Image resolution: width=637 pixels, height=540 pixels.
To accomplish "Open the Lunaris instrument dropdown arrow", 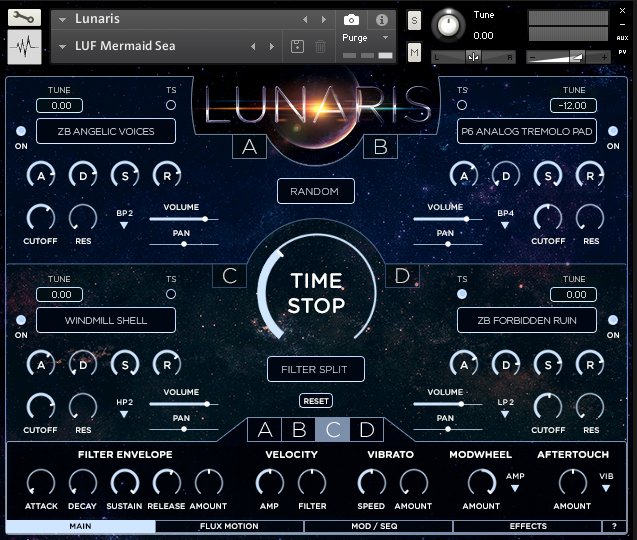I will point(62,20).
